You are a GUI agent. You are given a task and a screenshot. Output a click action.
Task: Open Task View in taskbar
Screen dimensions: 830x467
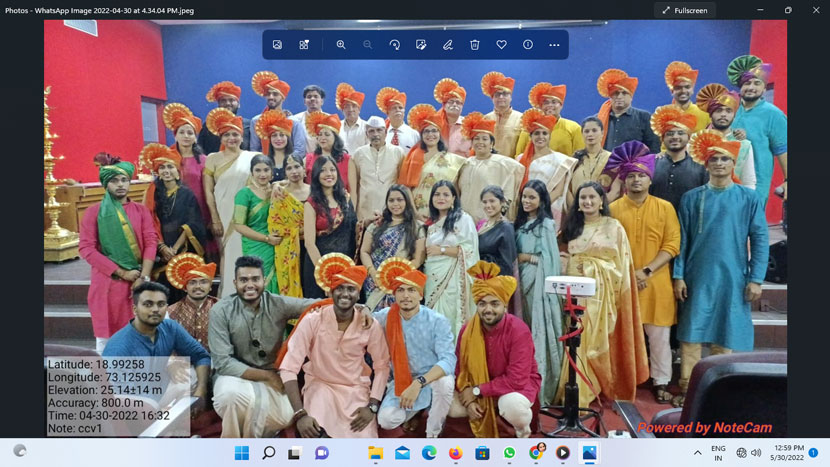[295, 453]
